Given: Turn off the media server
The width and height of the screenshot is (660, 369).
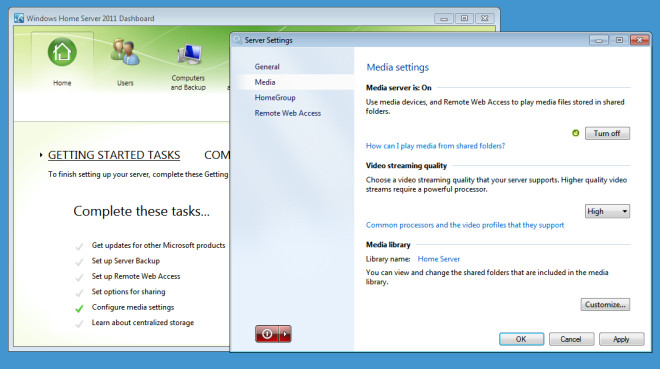Looking at the screenshot, I should [607, 133].
